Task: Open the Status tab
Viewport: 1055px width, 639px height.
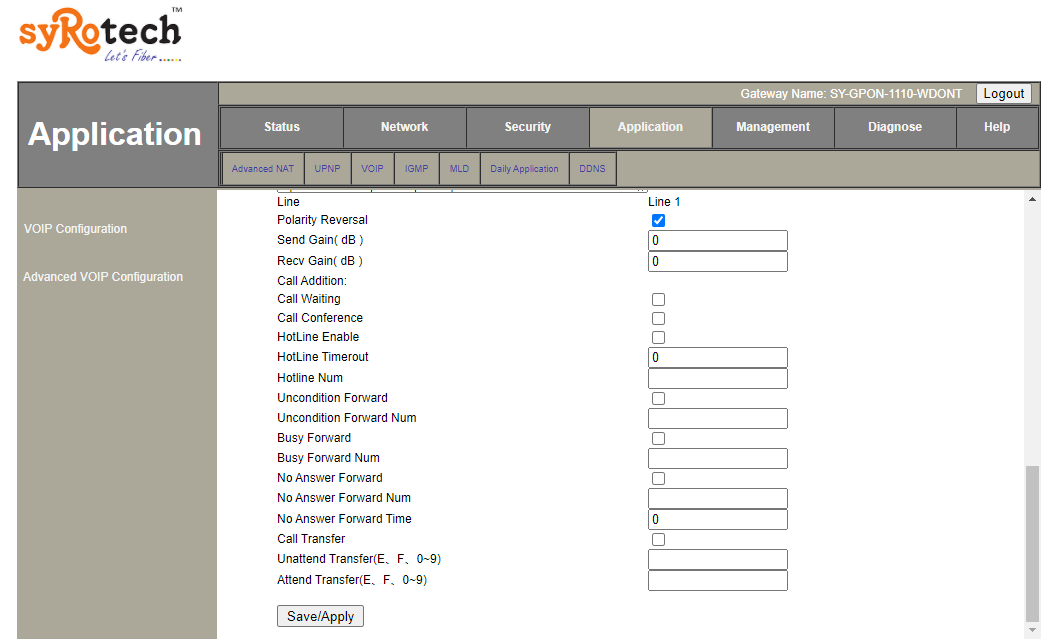Action: [x=281, y=127]
